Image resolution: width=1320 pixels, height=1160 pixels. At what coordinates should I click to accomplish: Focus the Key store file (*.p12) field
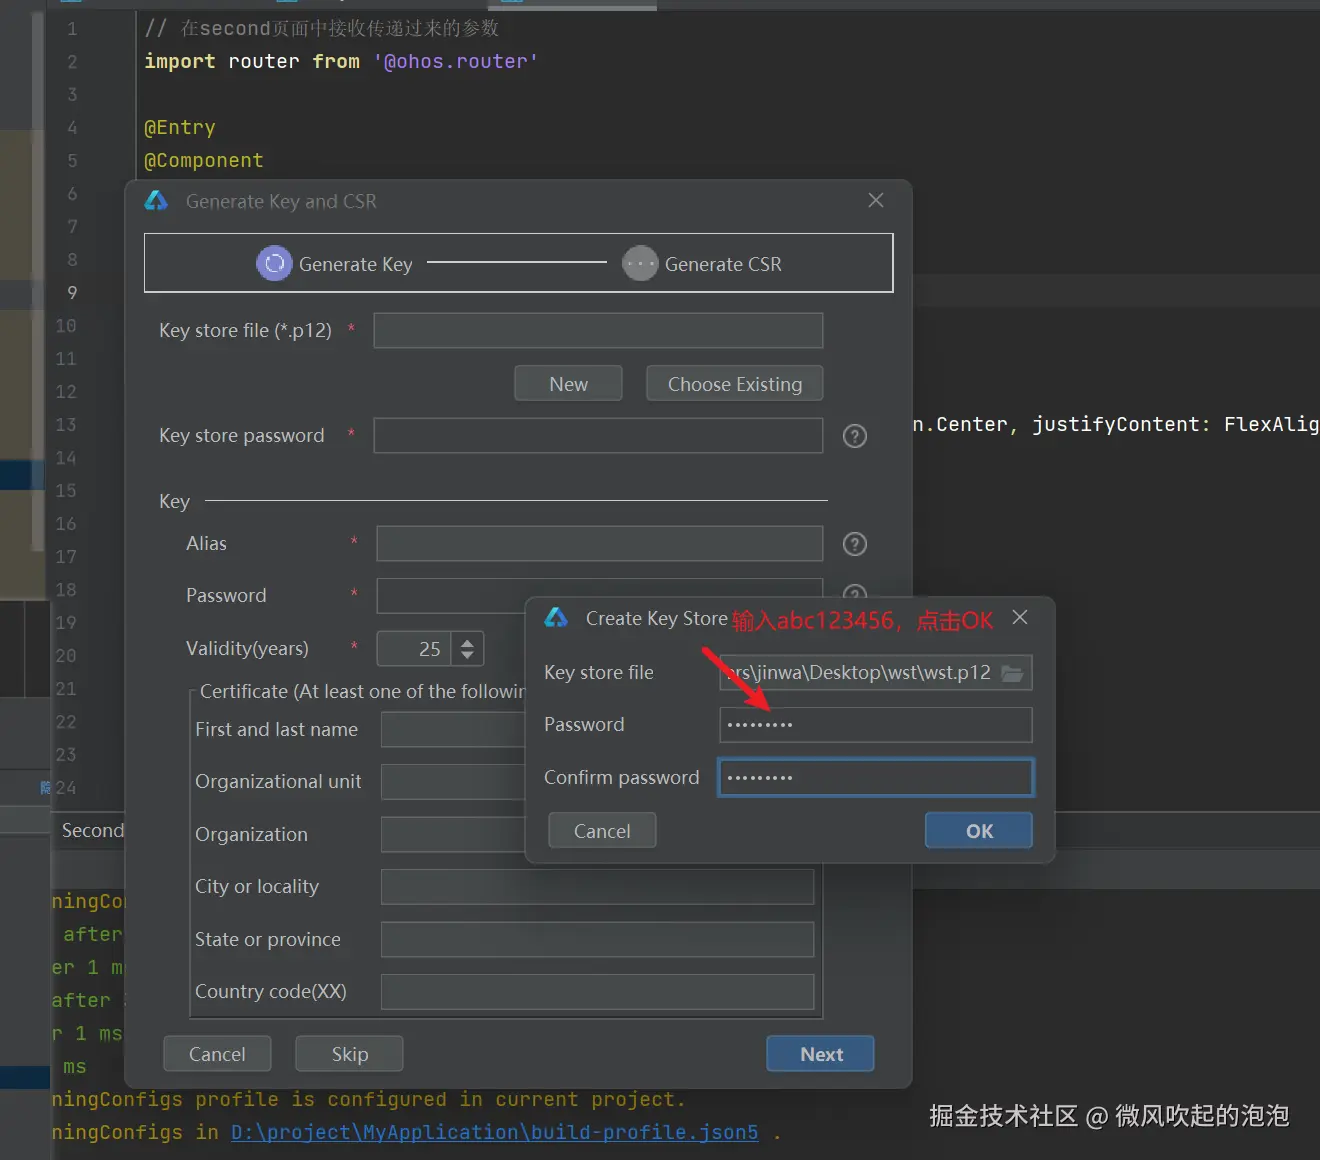click(598, 331)
